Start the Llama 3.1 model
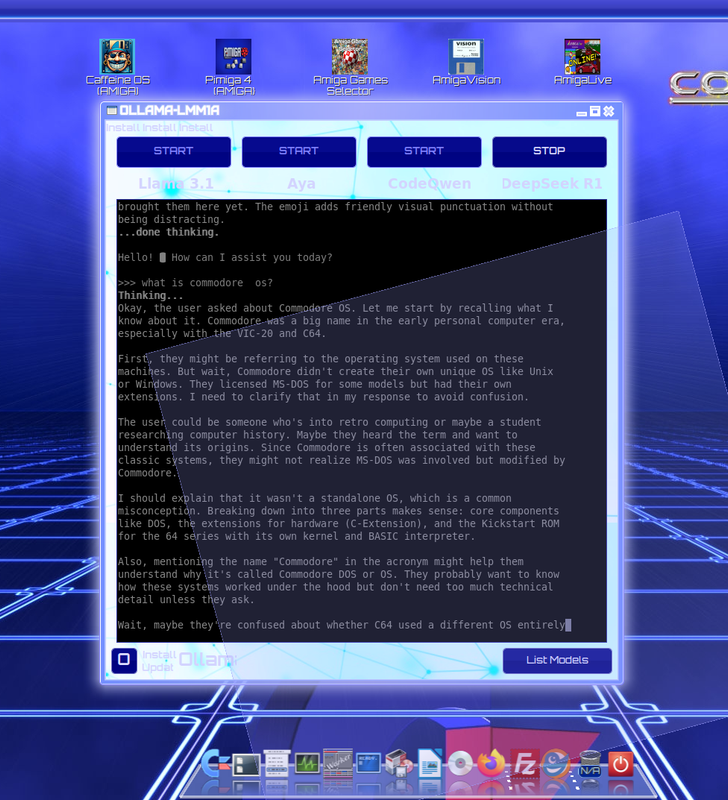 [173, 152]
